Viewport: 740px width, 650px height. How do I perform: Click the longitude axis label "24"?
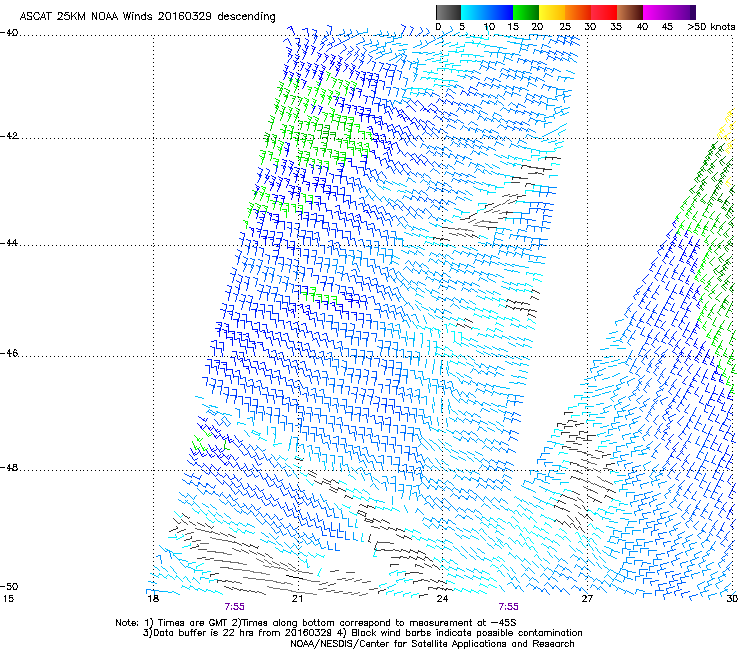point(442,599)
